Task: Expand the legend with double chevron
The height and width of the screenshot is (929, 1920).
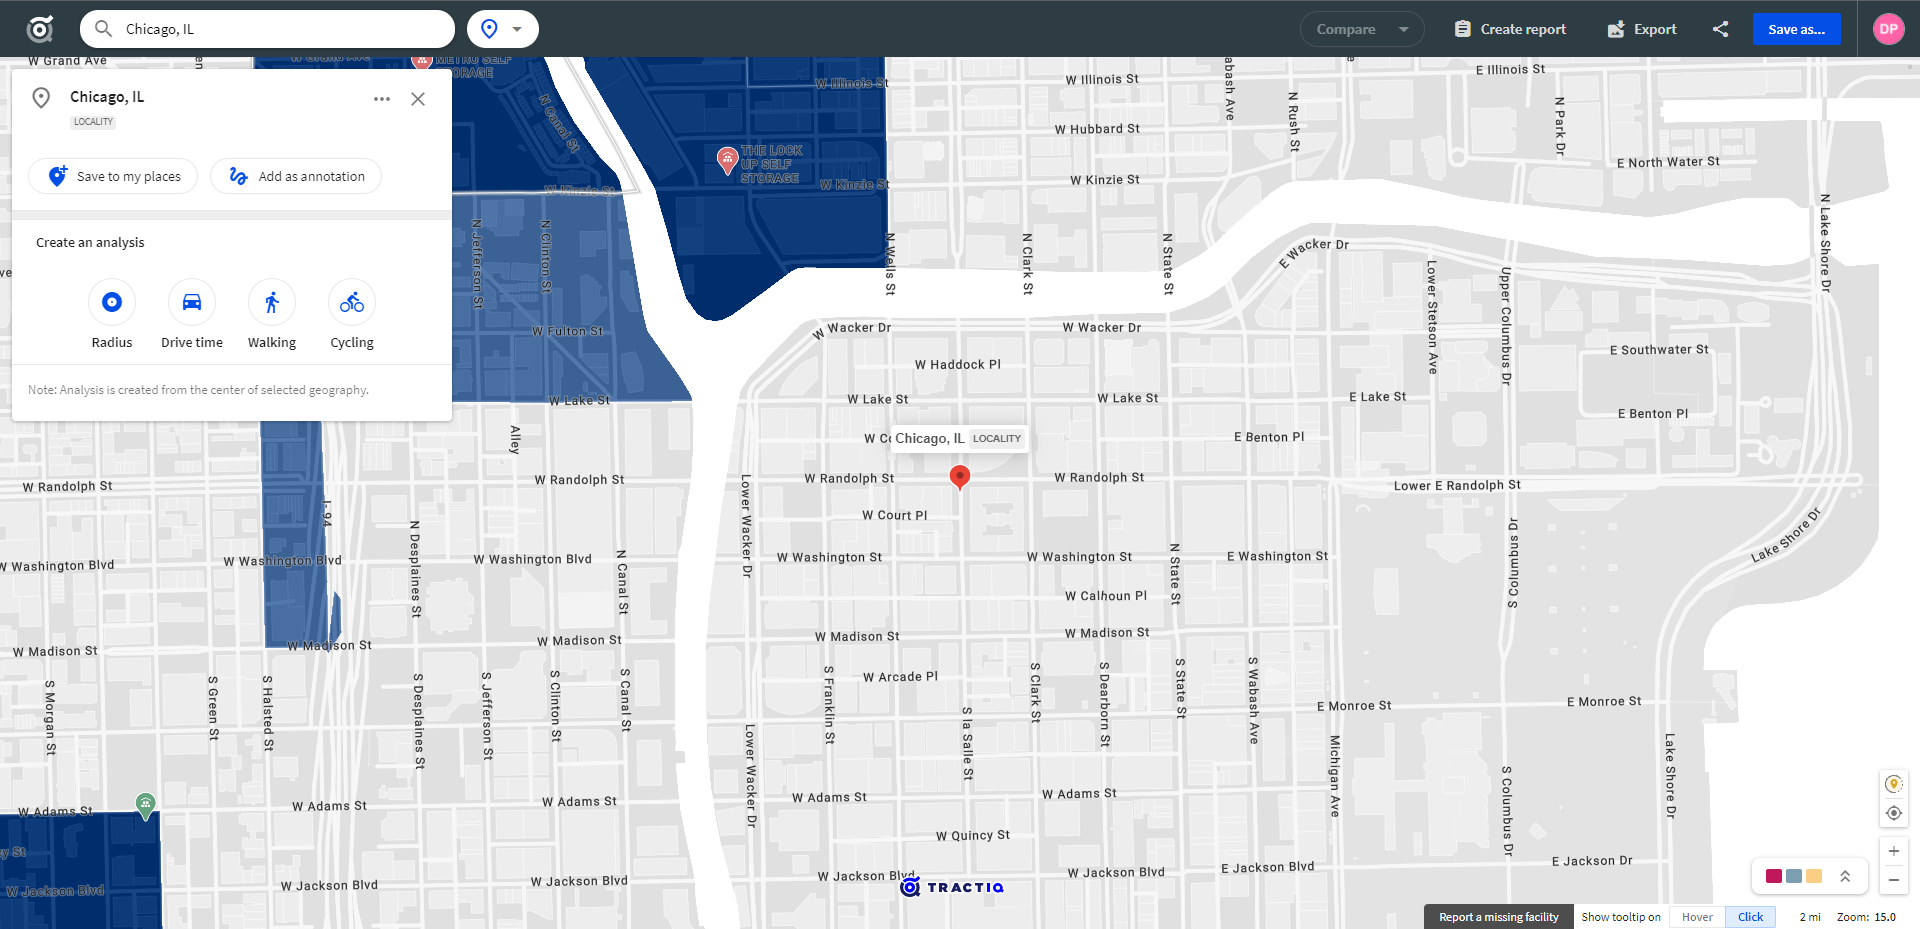Action: tap(1845, 876)
